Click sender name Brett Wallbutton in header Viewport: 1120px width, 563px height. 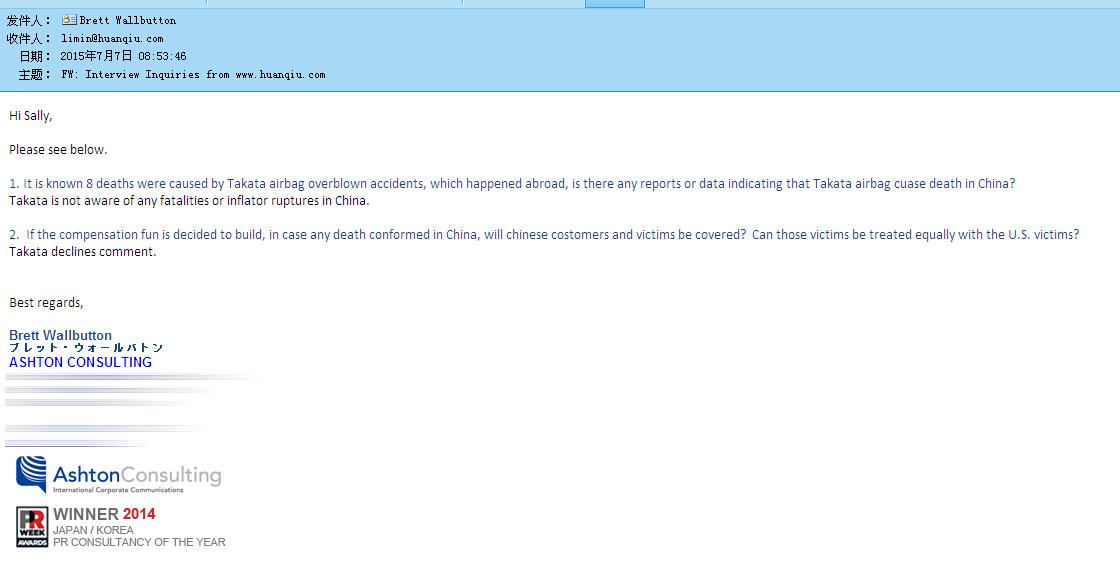coord(127,20)
